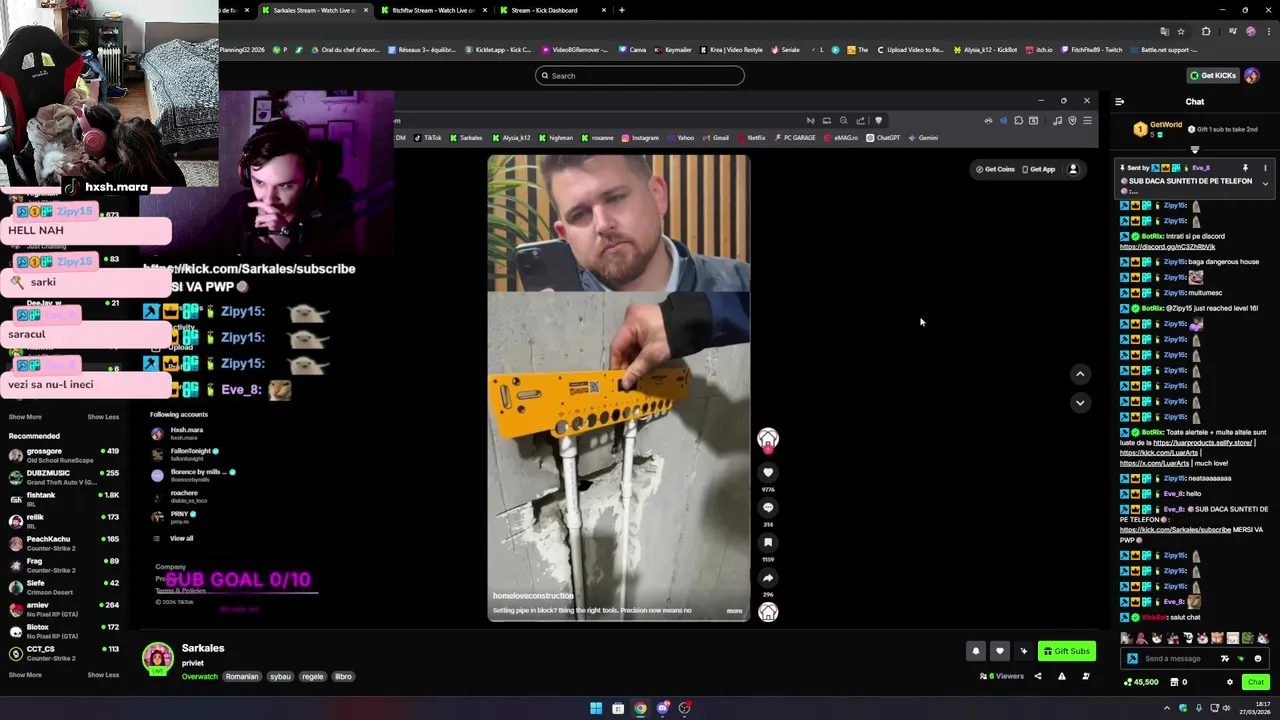1280x720 pixels.
Task: Open Windows Start button
Action: pos(596,708)
